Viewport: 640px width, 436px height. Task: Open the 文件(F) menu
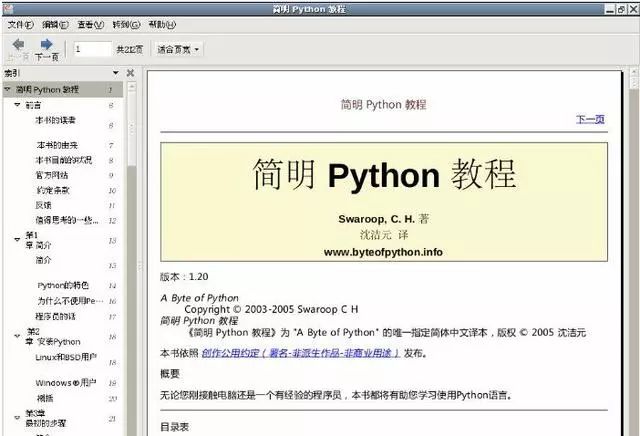[20, 25]
